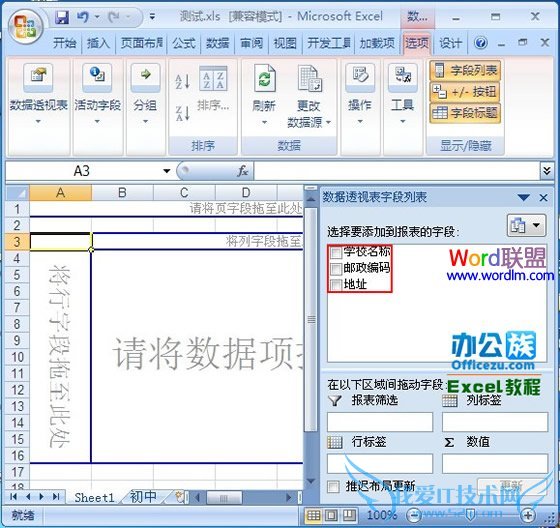Save the workbook with the floppy icon
This screenshot has height=528, width=560.
tap(62, 17)
